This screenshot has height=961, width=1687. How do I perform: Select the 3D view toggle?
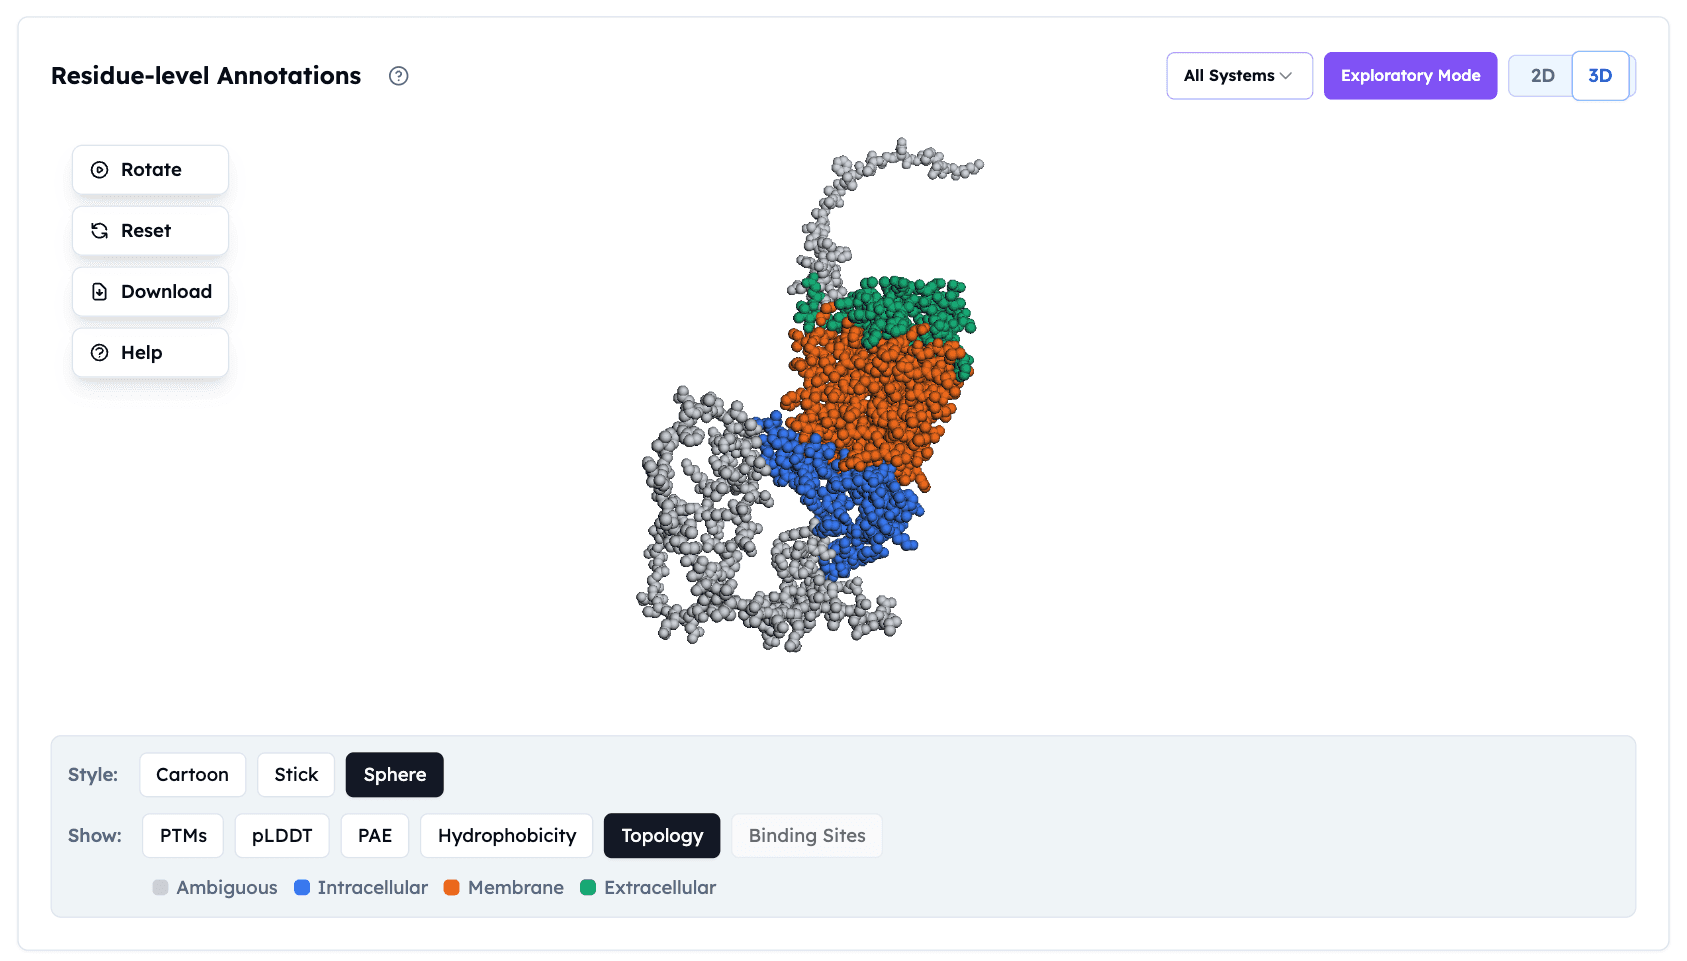[x=1600, y=75]
